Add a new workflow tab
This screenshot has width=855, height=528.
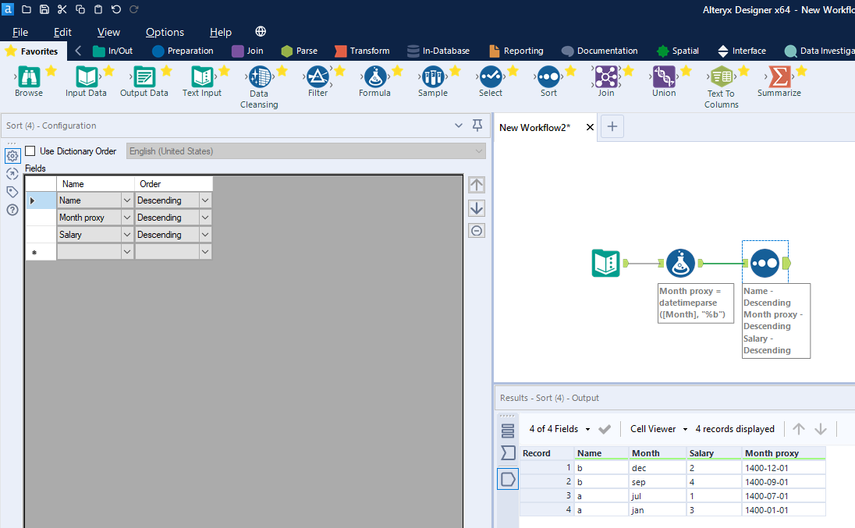click(613, 127)
